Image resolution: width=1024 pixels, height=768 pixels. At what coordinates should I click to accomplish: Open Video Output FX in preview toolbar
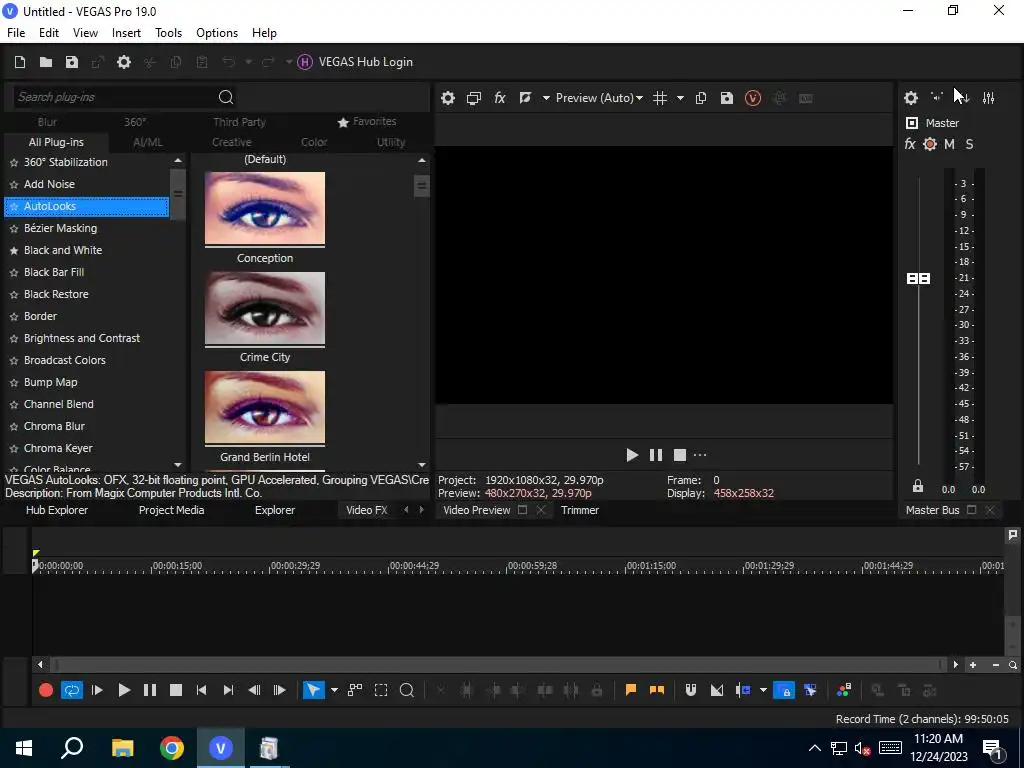pyautogui.click(x=500, y=98)
